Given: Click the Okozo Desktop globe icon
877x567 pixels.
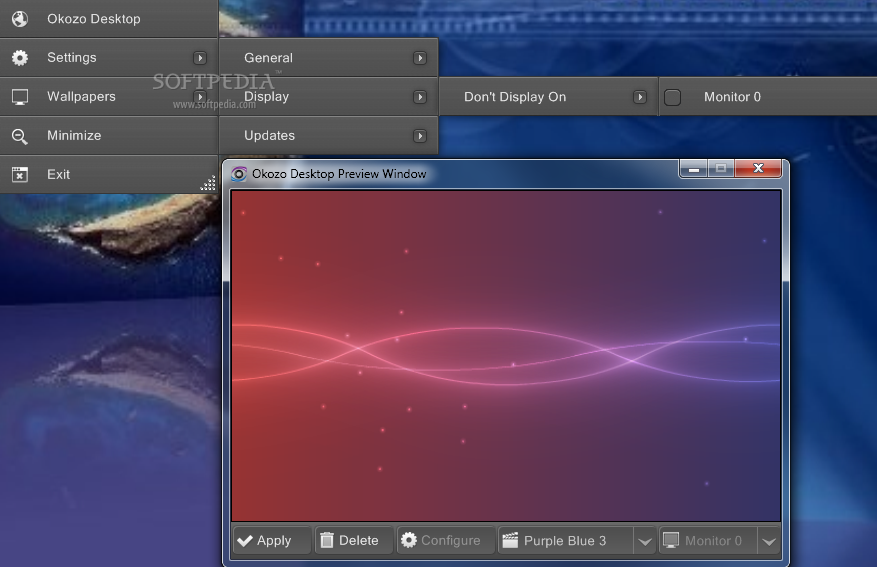Looking at the screenshot, I should click(20, 19).
